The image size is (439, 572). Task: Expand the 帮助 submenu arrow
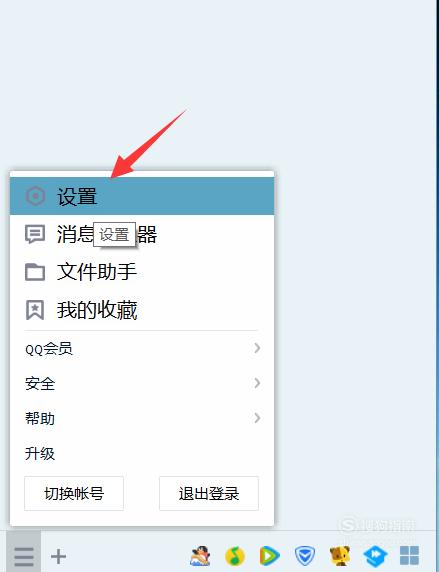click(257, 418)
